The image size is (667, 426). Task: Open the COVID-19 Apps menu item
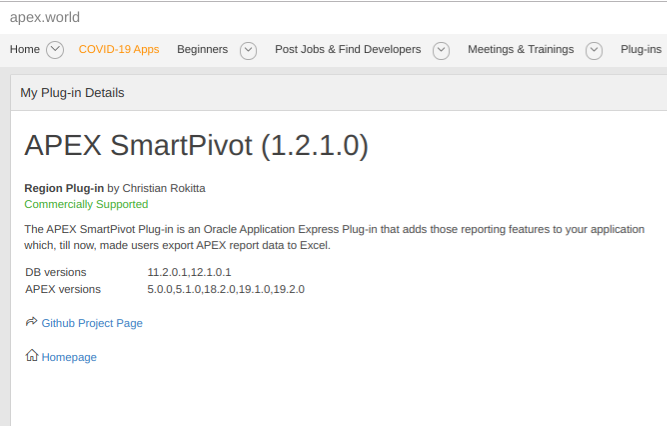point(119,49)
